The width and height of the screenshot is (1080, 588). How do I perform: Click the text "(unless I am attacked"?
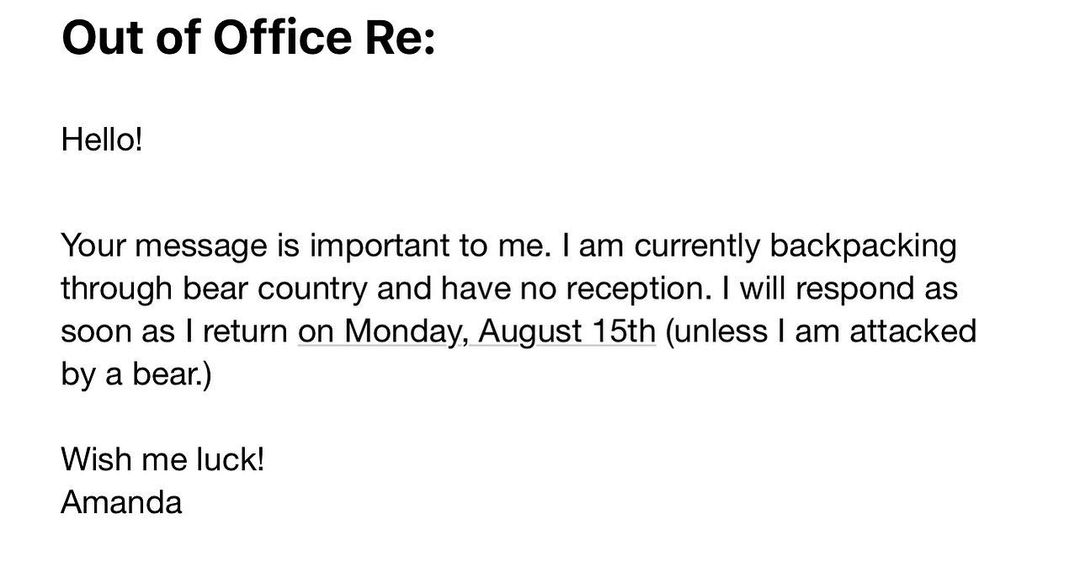(x=820, y=330)
